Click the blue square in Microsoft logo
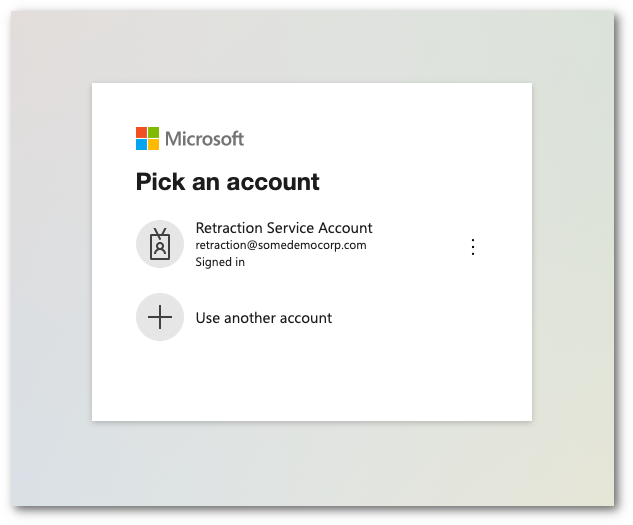Screen dimensions: 633x525 click(141, 144)
